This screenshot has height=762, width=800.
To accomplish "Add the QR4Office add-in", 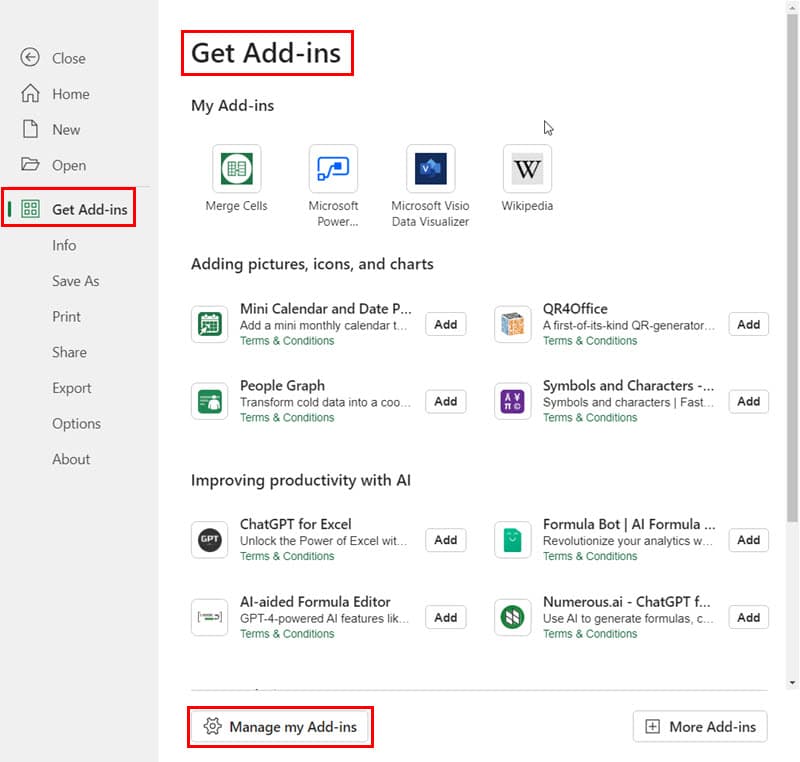I will (x=748, y=324).
